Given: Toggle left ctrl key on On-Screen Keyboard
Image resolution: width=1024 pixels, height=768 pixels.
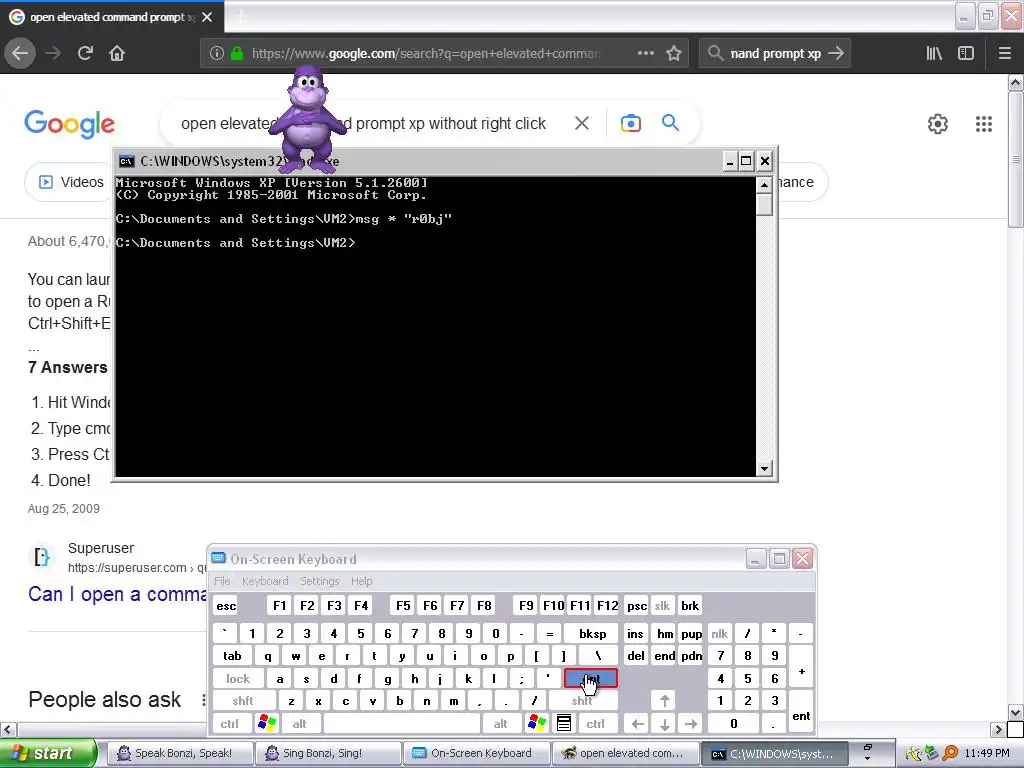Looking at the screenshot, I should point(229,723).
